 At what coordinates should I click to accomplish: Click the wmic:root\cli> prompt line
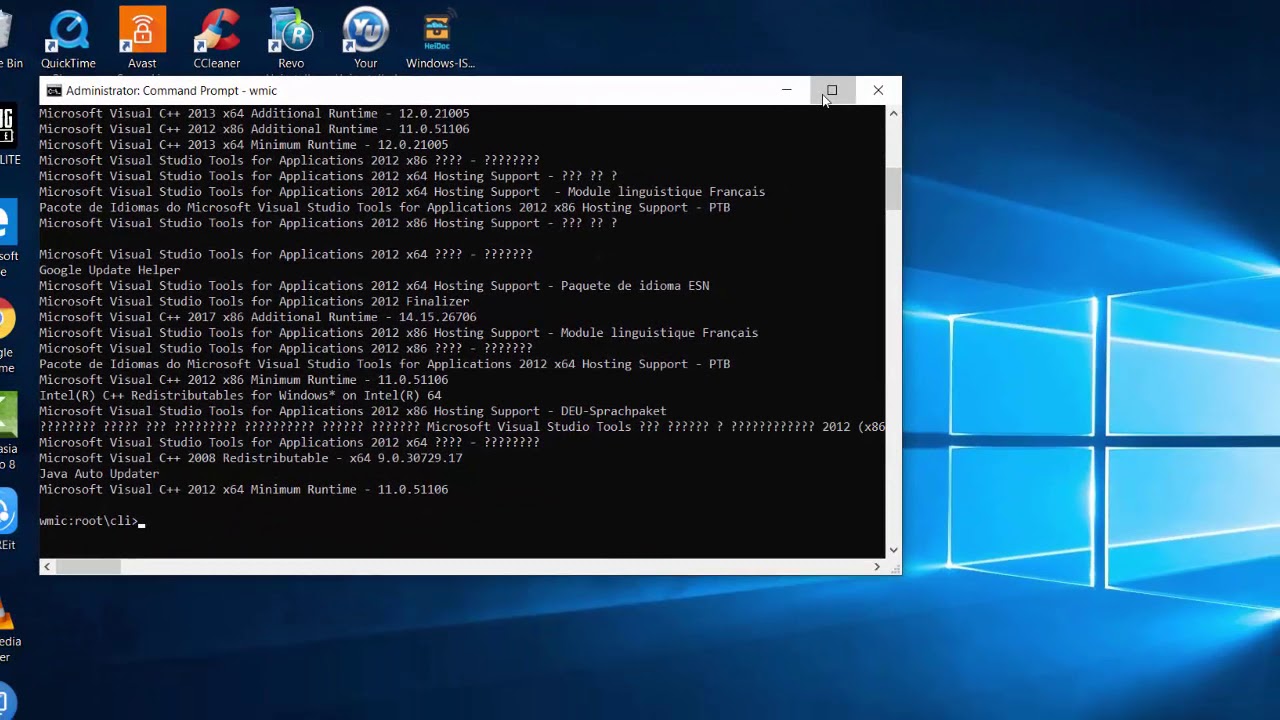tap(92, 521)
